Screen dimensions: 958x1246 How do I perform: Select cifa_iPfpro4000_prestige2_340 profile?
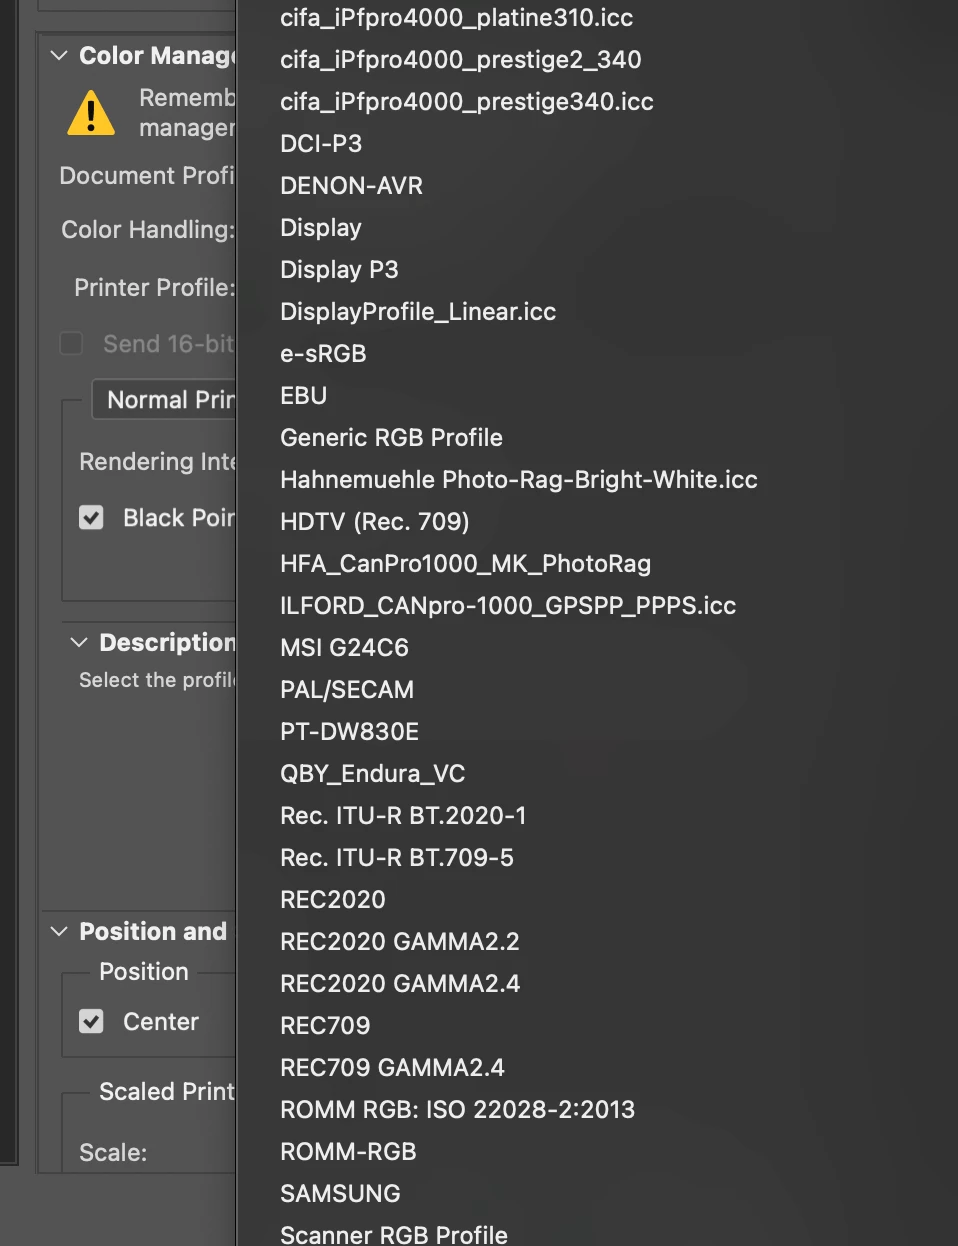click(x=460, y=60)
